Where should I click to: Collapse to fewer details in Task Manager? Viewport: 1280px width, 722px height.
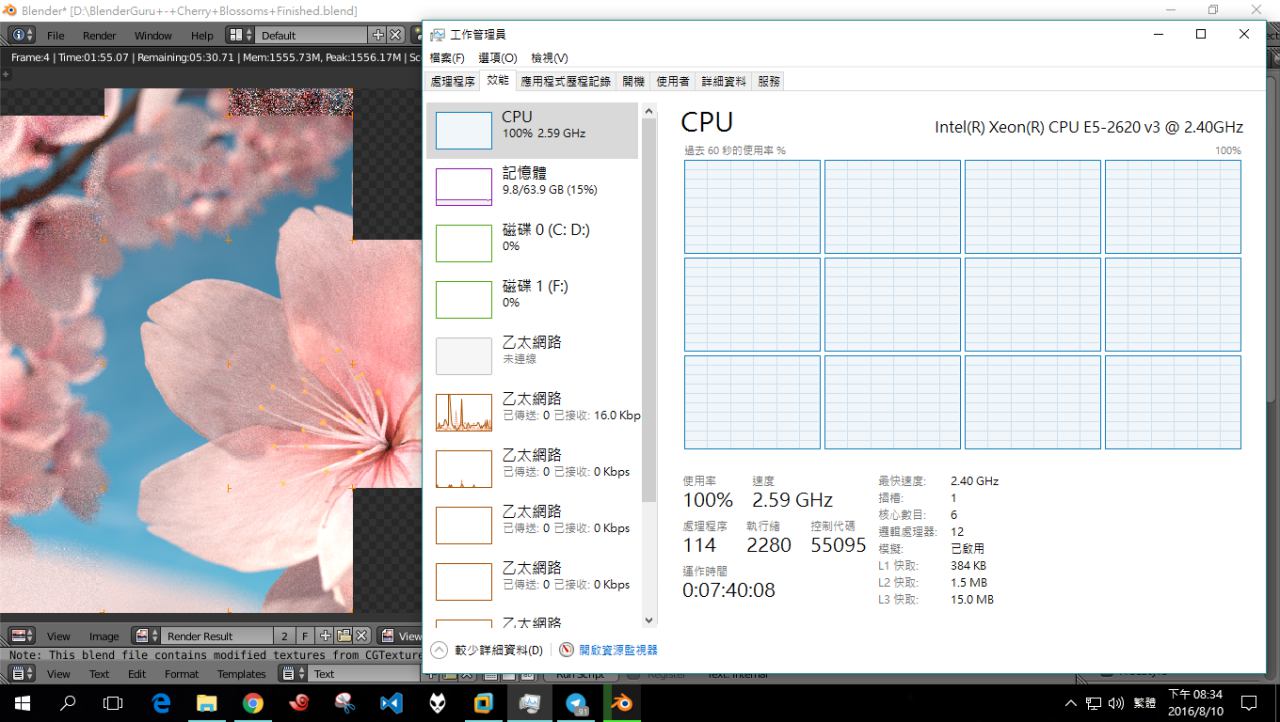[x=488, y=650]
